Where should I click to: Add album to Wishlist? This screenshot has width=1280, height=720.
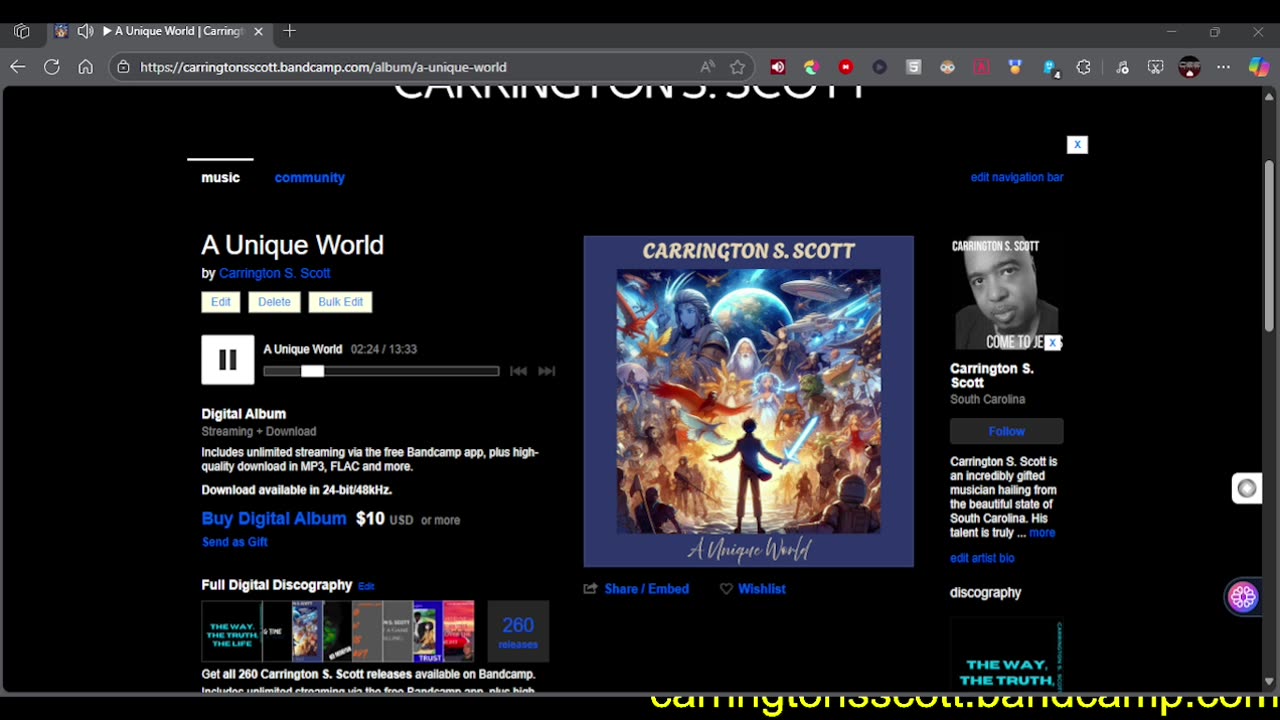click(x=753, y=589)
